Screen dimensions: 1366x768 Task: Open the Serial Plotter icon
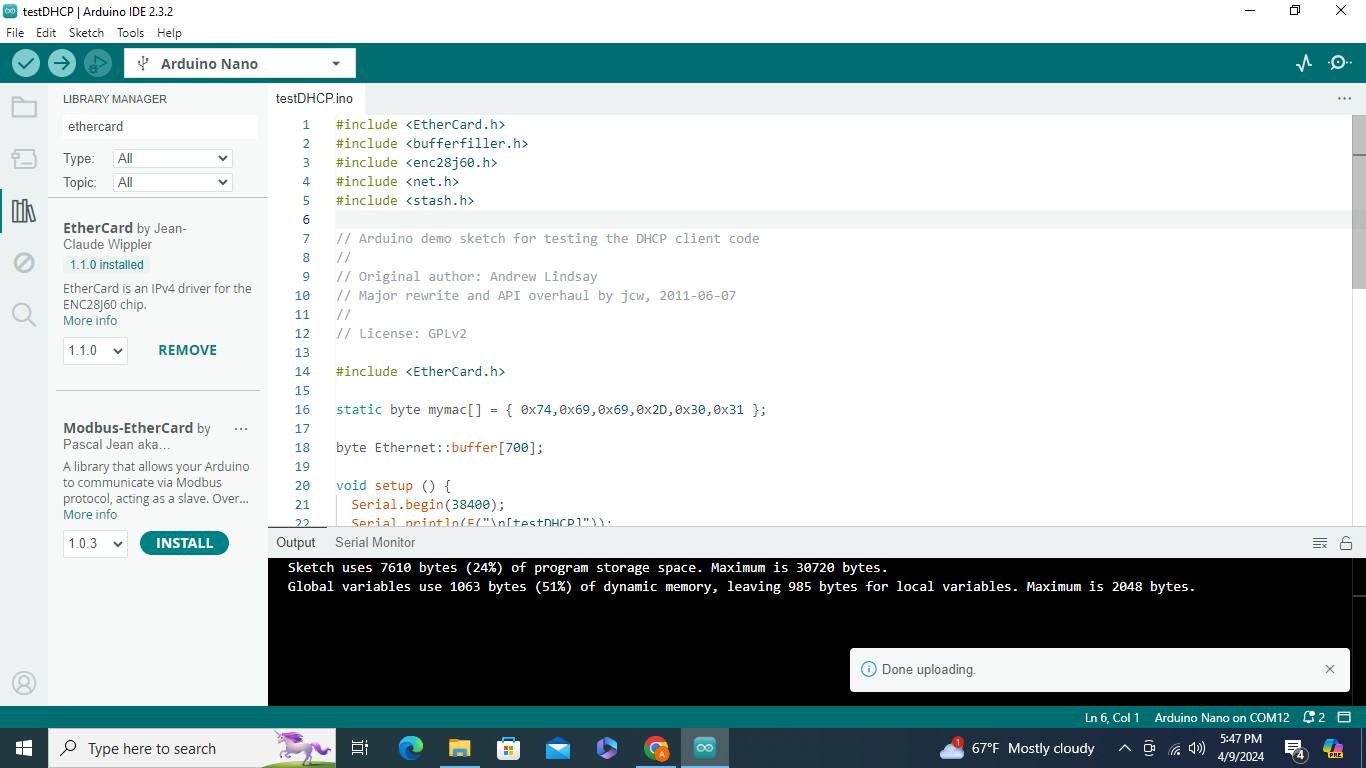pos(1303,63)
